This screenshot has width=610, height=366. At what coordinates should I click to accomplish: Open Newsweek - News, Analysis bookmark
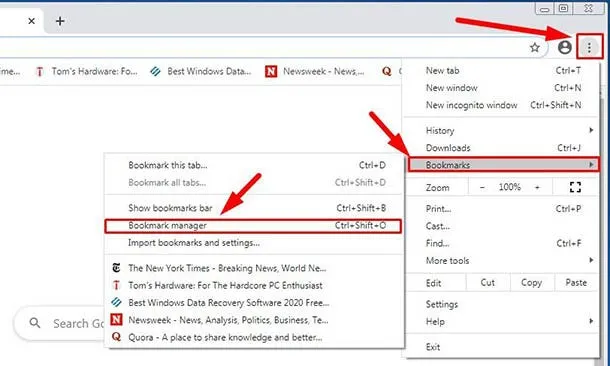pos(254,320)
